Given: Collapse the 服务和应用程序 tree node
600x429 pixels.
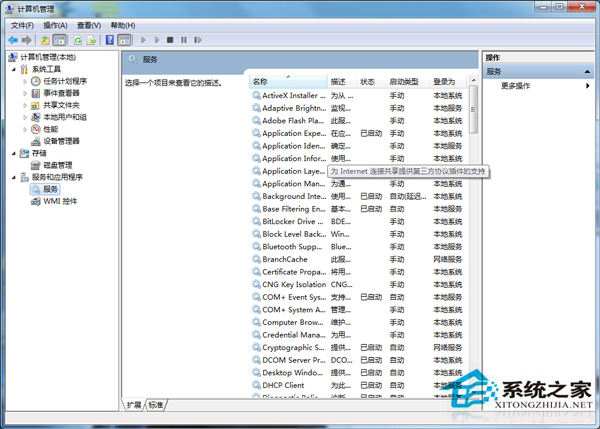Looking at the screenshot, I should coord(14,177).
